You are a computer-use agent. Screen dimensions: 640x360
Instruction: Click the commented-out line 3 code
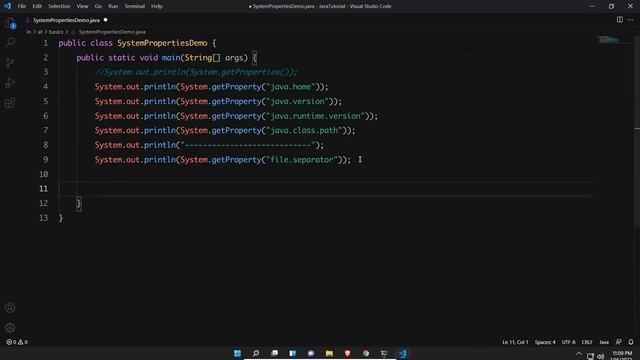pyautogui.click(x=196, y=72)
